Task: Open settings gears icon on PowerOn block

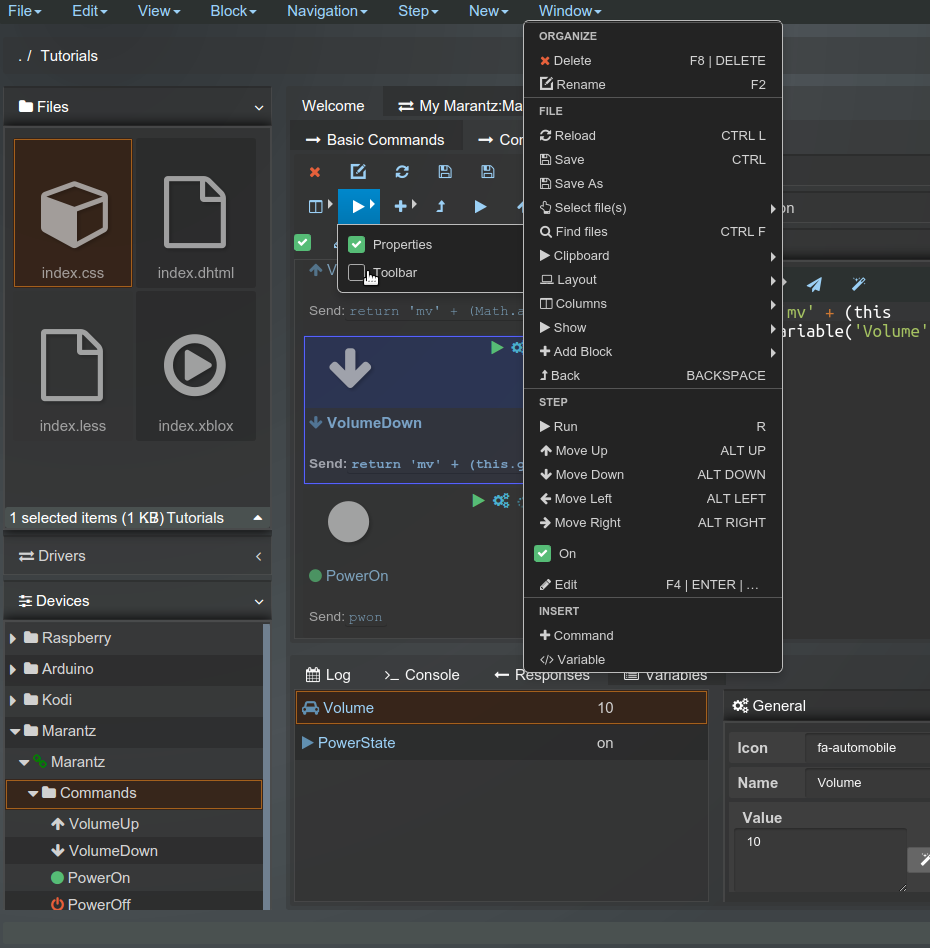Action: tap(501, 500)
